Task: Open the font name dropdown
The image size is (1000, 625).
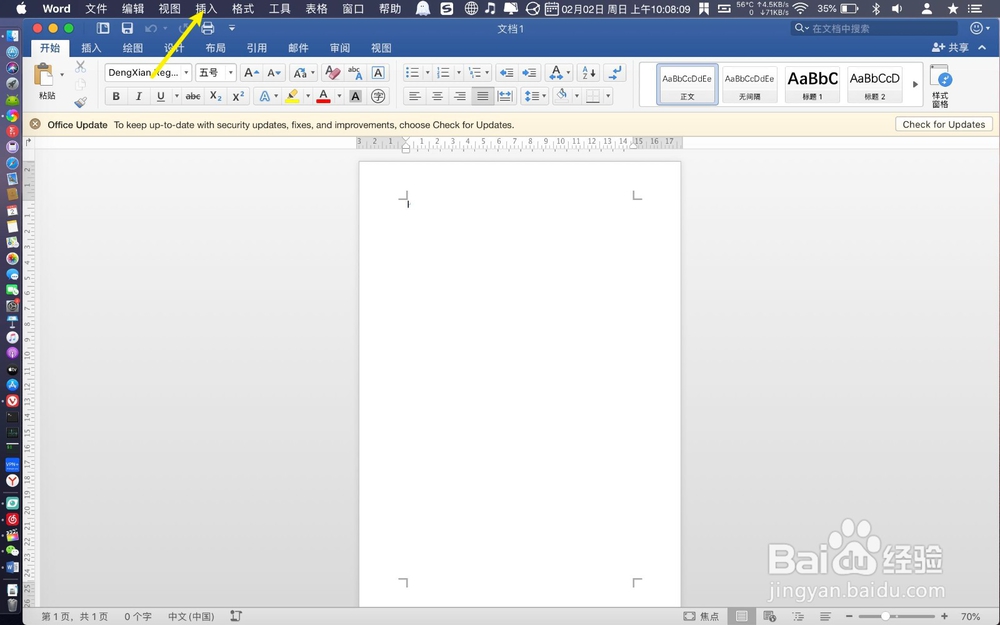Action: [x=186, y=73]
